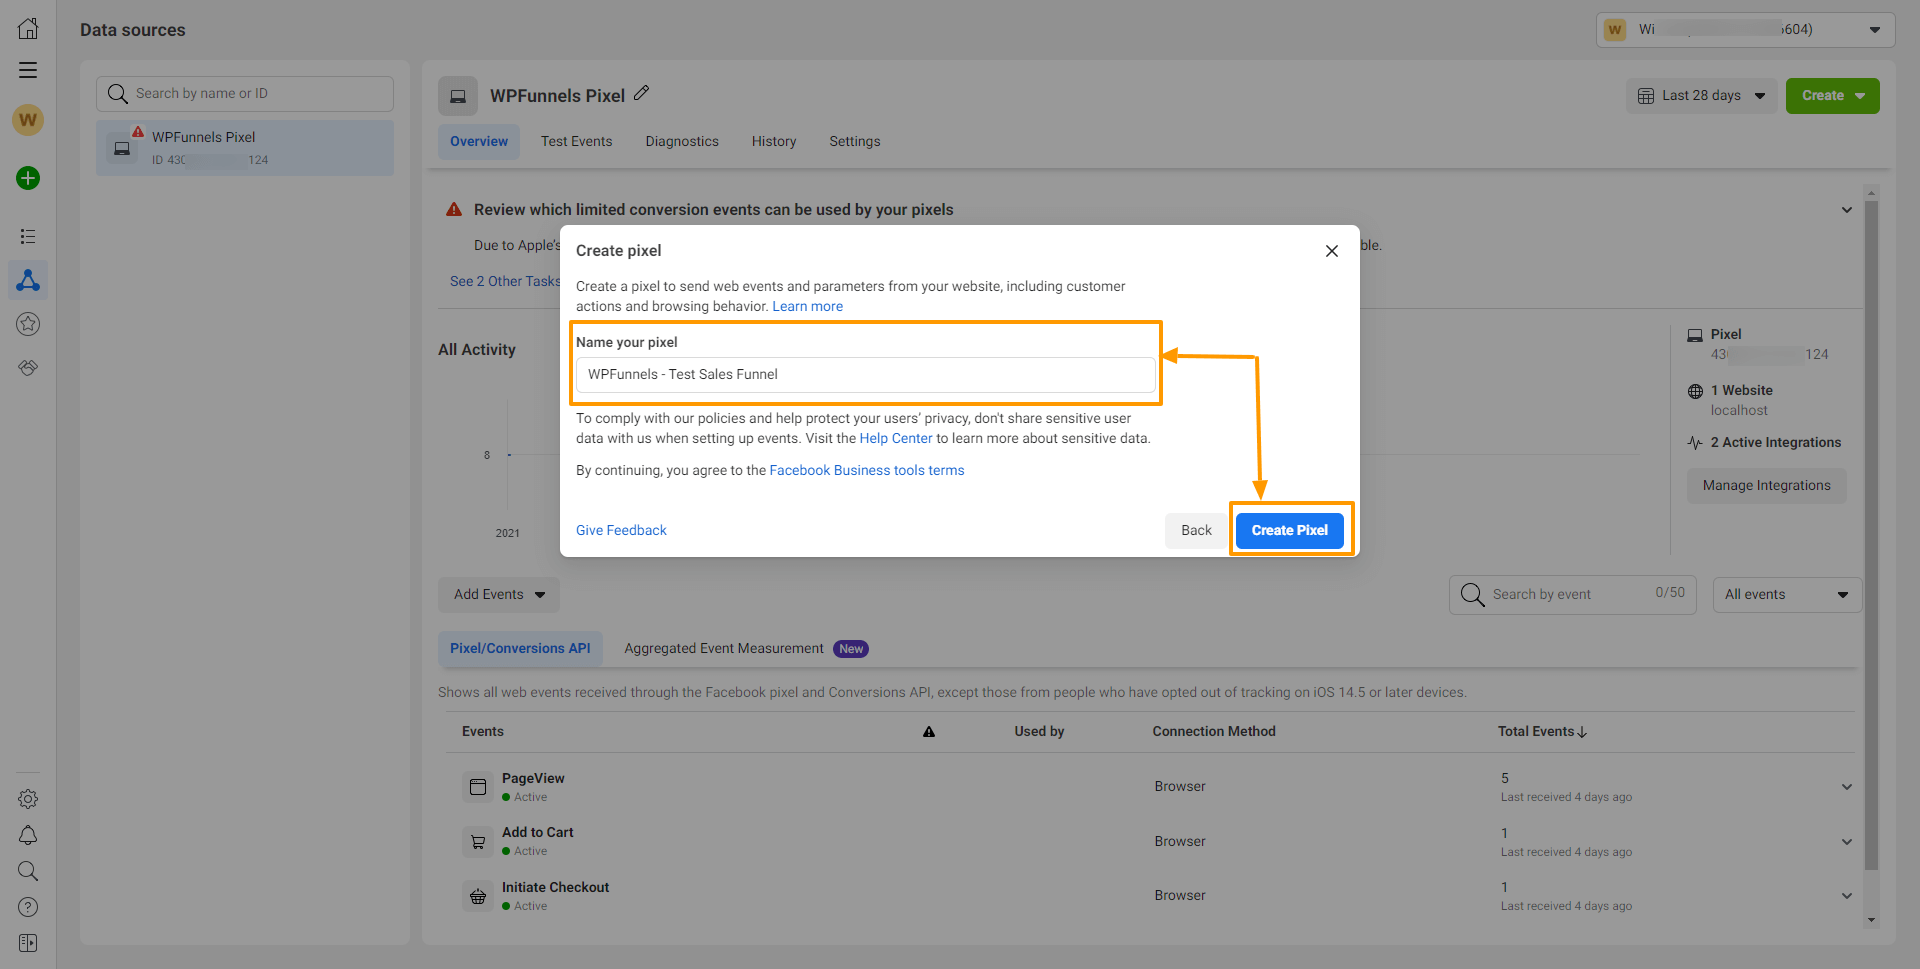Expand the Initiate Checkout event row

(x=1846, y=896)
